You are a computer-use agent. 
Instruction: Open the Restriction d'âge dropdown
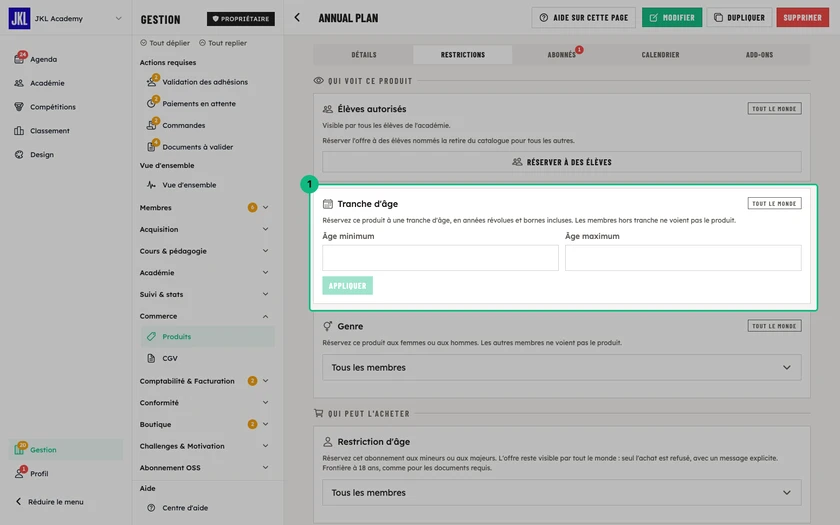(x=561, y=492)
